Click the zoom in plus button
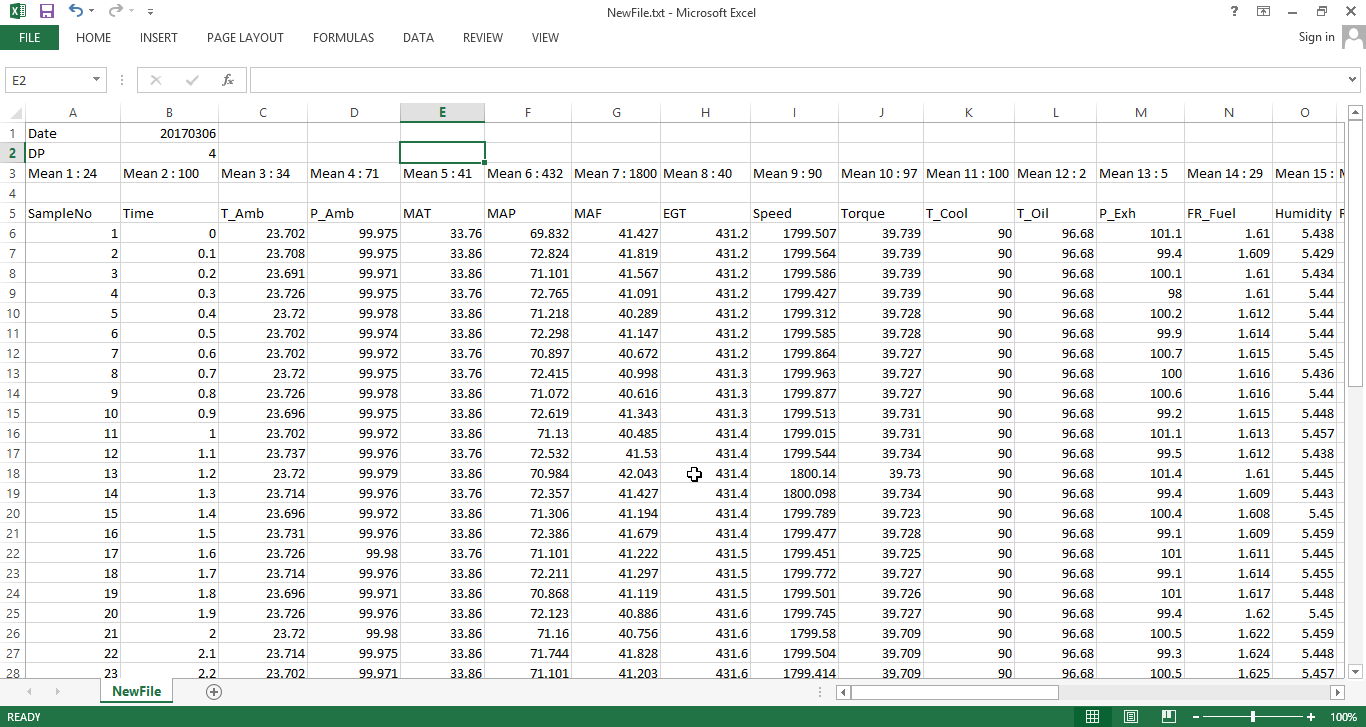Viewport: 1366px width, 727px height. (1313, 717)
